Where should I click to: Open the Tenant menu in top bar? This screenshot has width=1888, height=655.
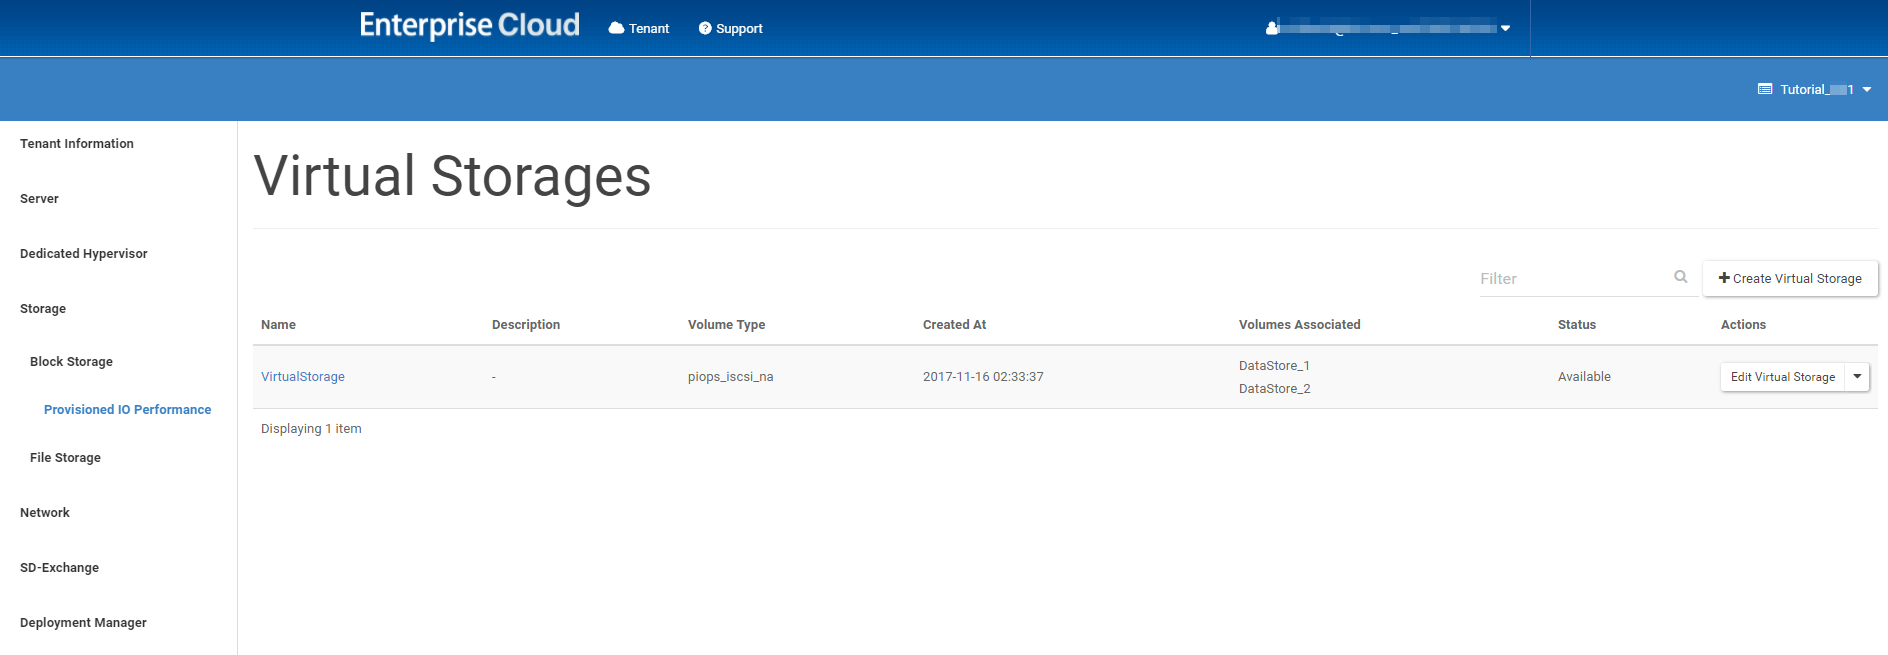pos(639,28)
